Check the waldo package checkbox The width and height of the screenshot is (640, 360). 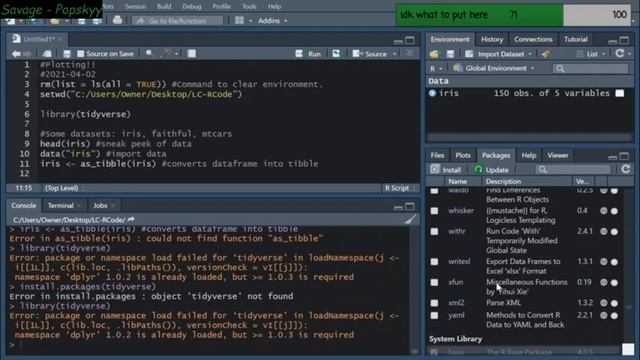(434, 191)
